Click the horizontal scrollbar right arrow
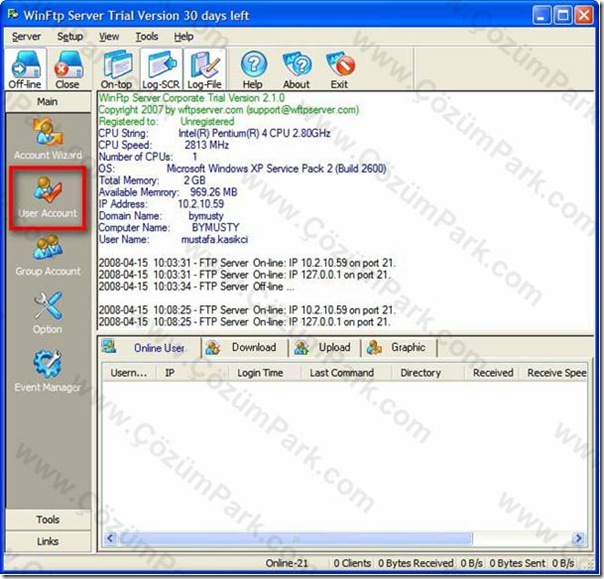This screenshot has height=579, width=604. tap(578, 538)
